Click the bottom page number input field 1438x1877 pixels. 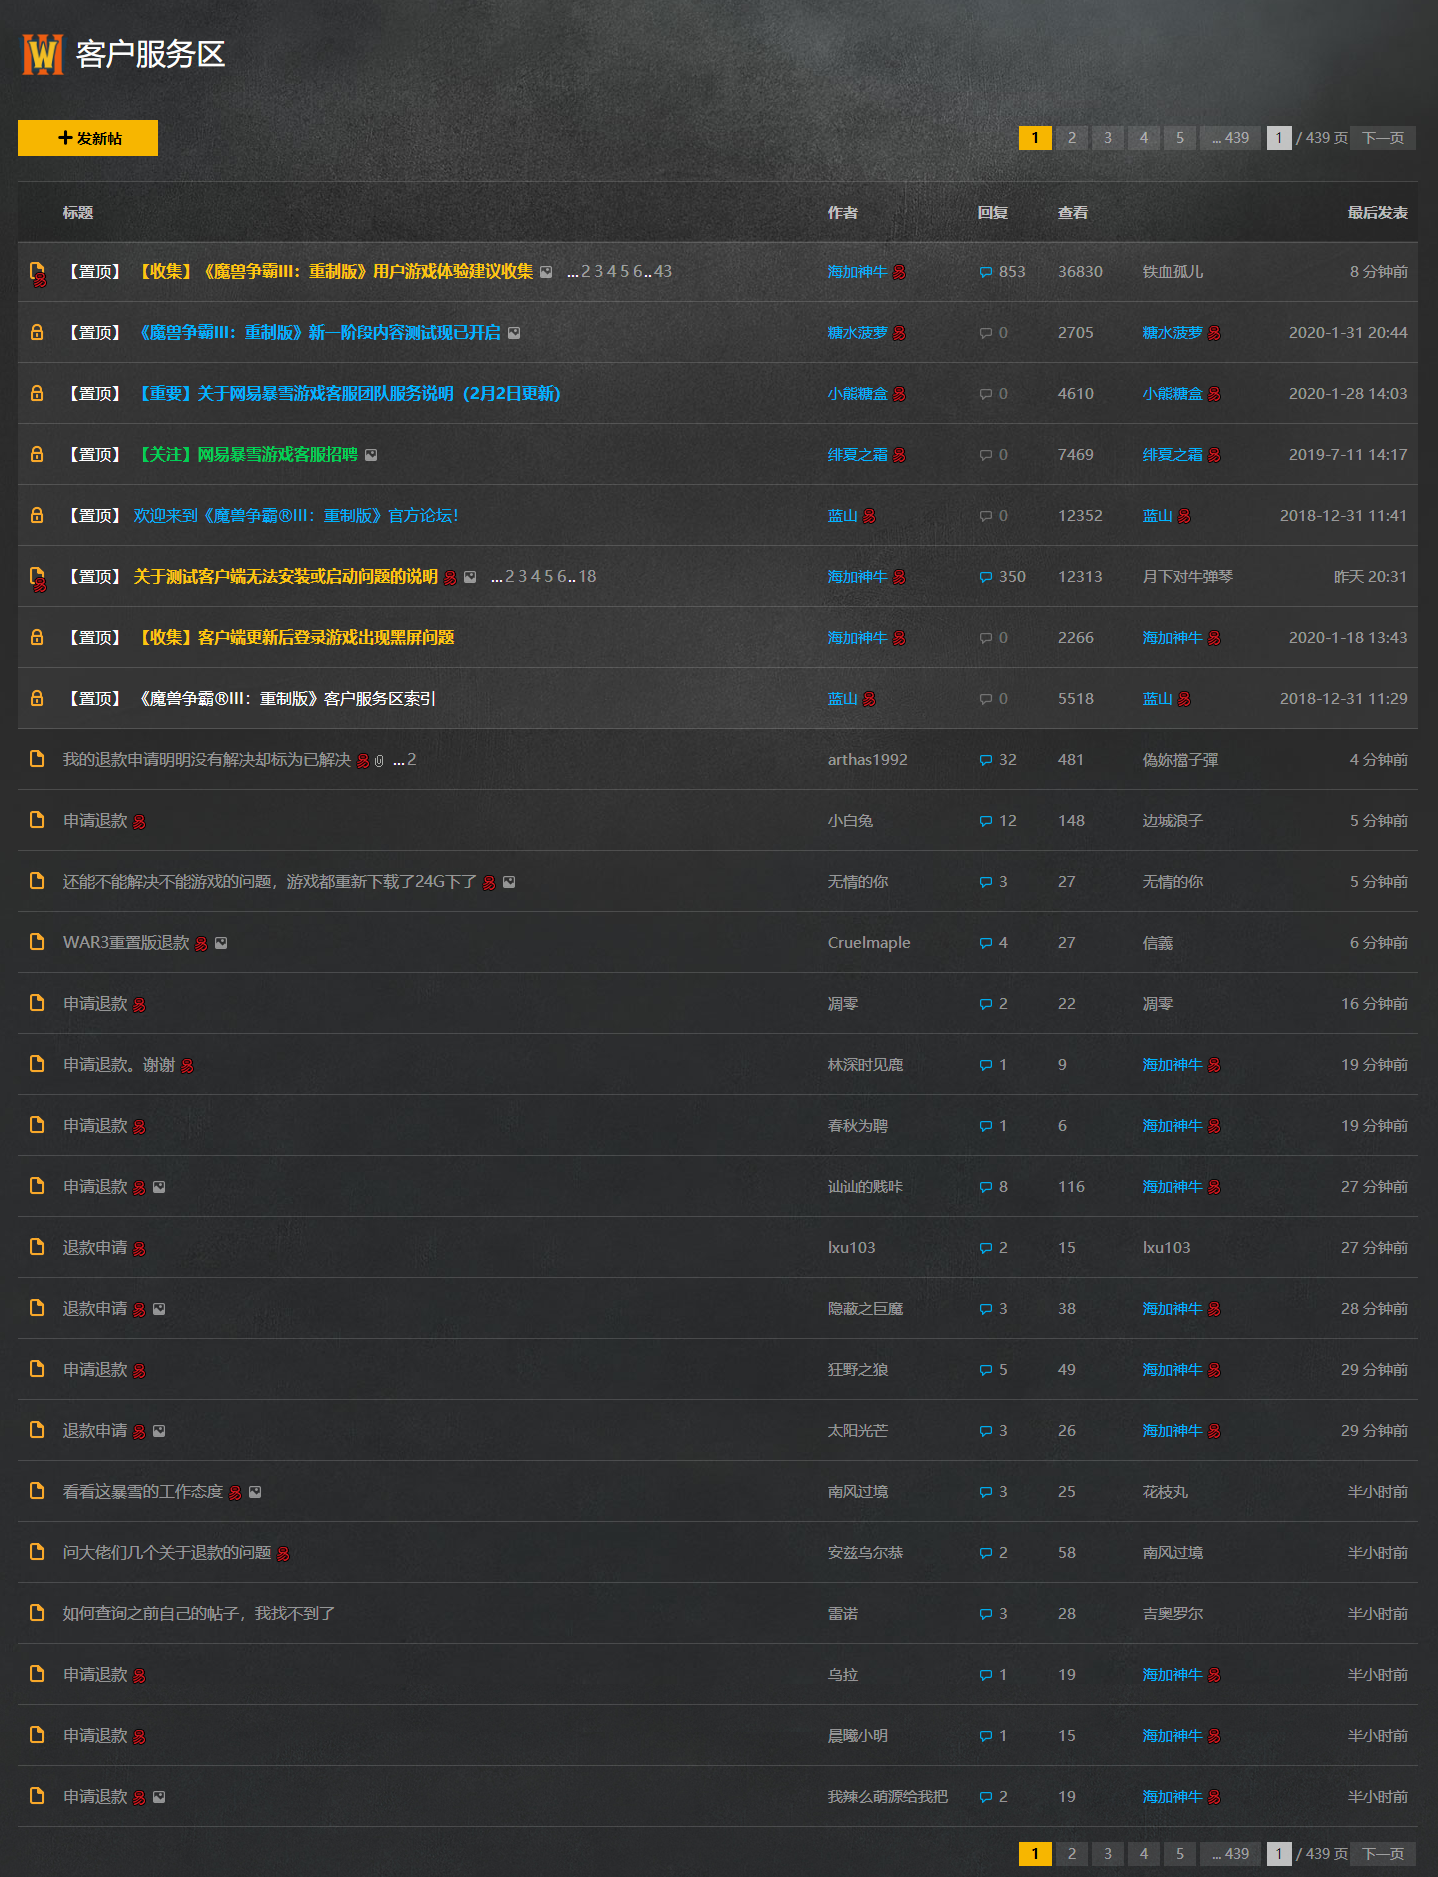tap(1279, 1854)
